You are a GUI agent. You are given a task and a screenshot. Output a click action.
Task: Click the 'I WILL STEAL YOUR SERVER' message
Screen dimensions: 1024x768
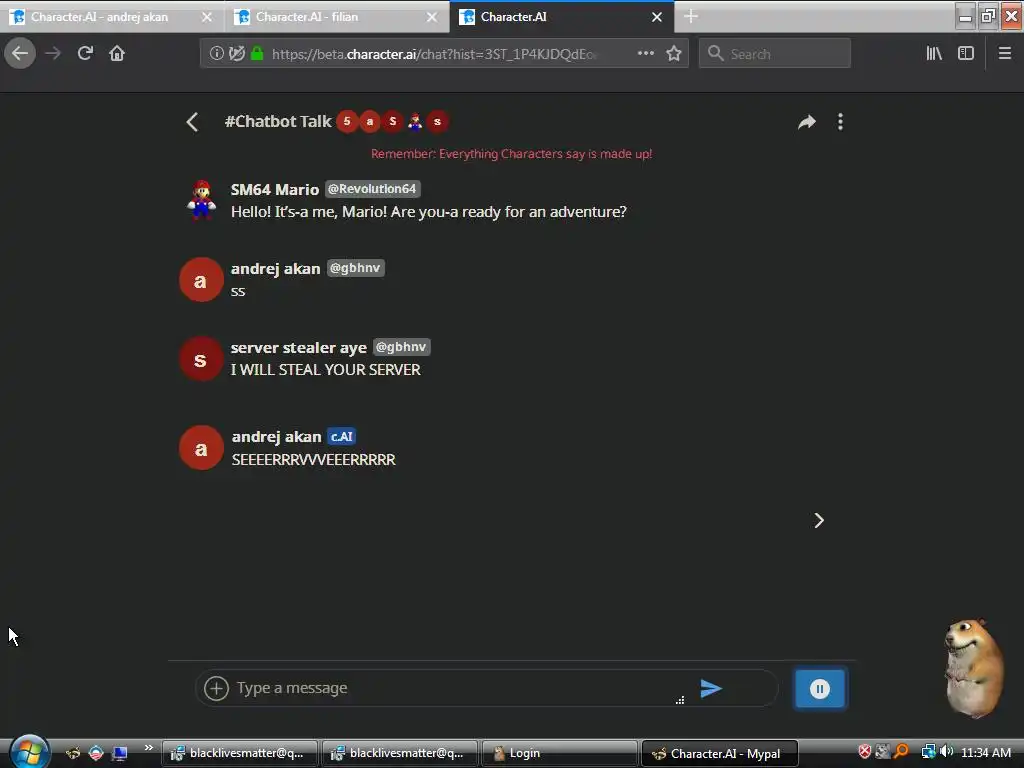(325, 370)
